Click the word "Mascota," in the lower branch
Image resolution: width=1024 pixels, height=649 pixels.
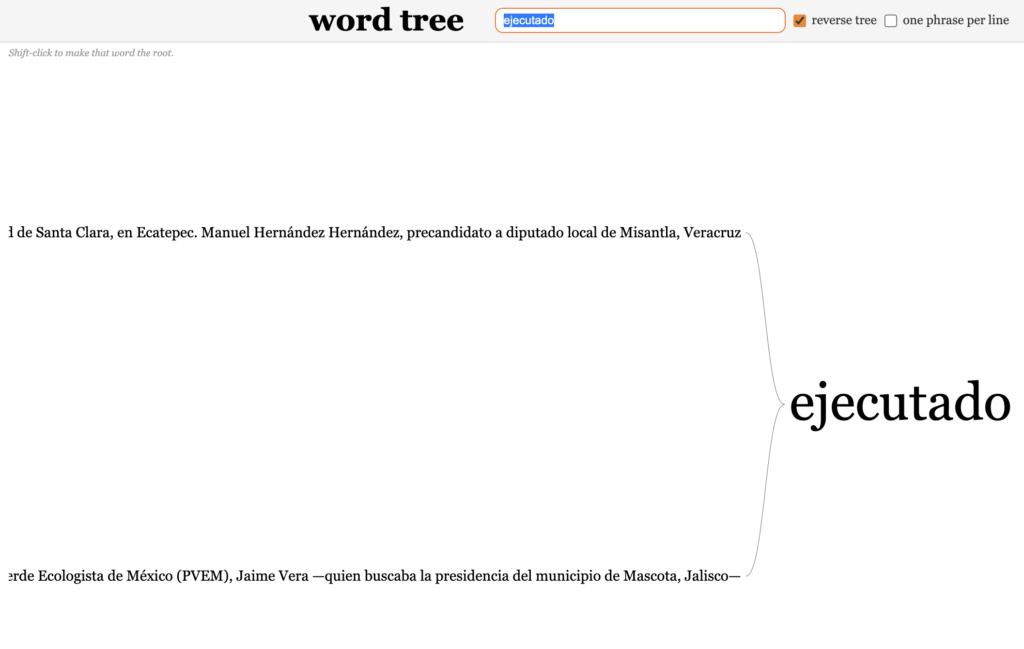click(652, 577)
